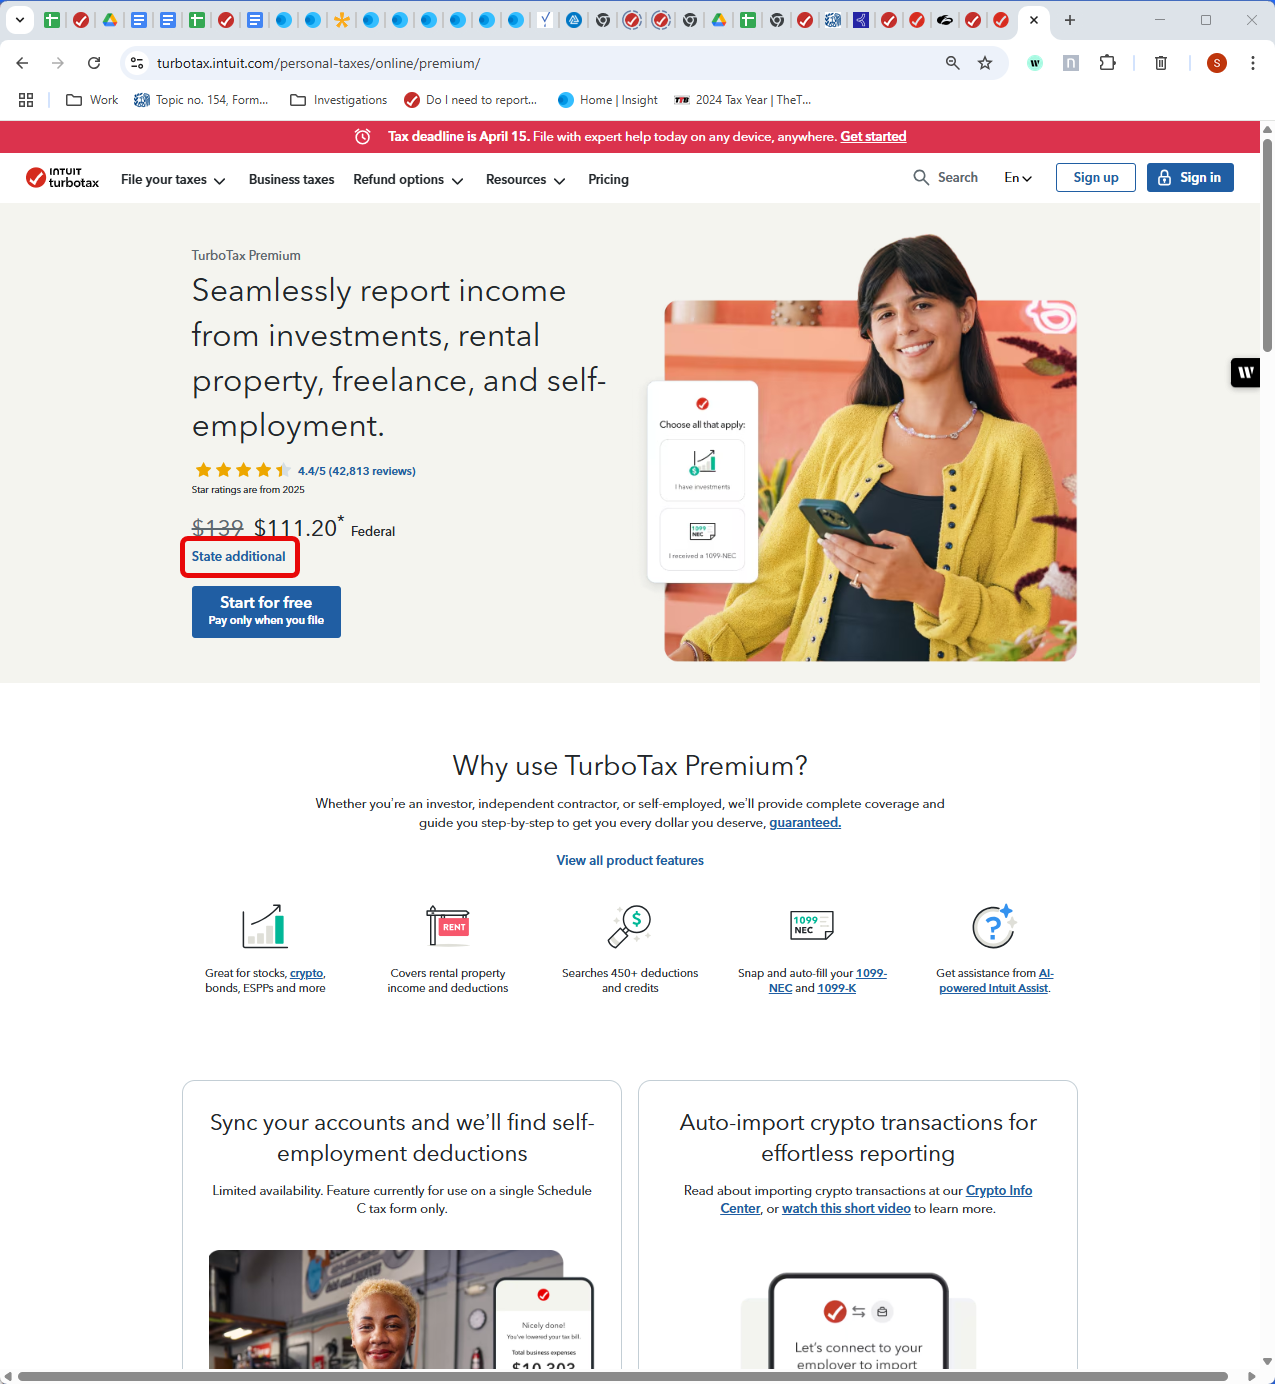Expand the Resources dropdown menu
Screen dimensions: 1275x1384
tap(526, 180)
